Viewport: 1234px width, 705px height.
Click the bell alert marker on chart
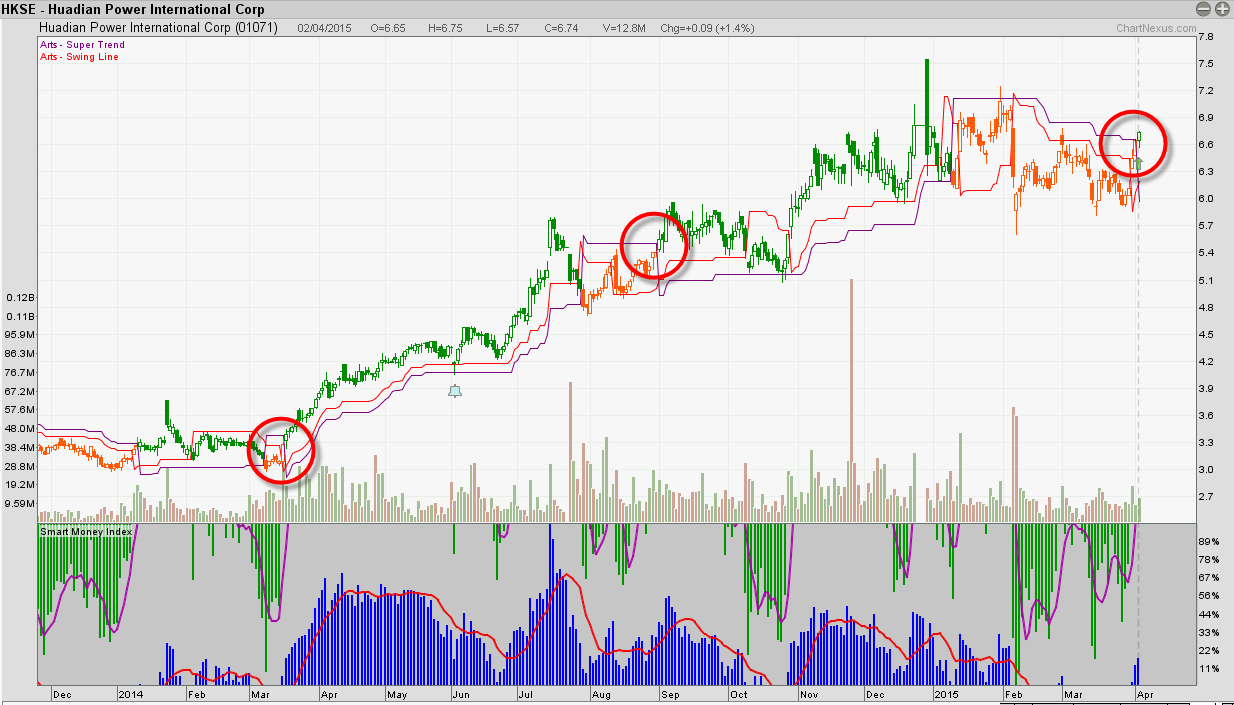tap(455, 391)
